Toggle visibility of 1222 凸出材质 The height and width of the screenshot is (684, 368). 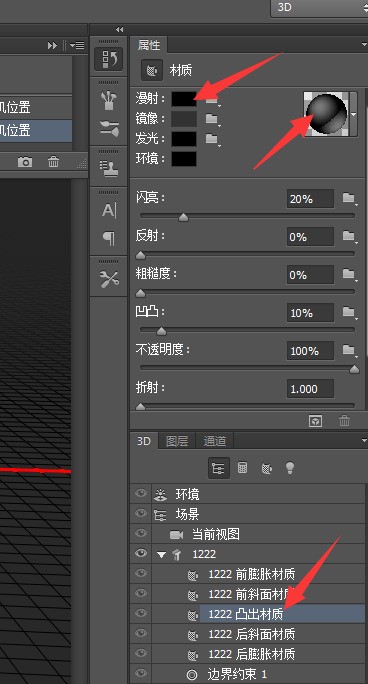pos(141,613)
